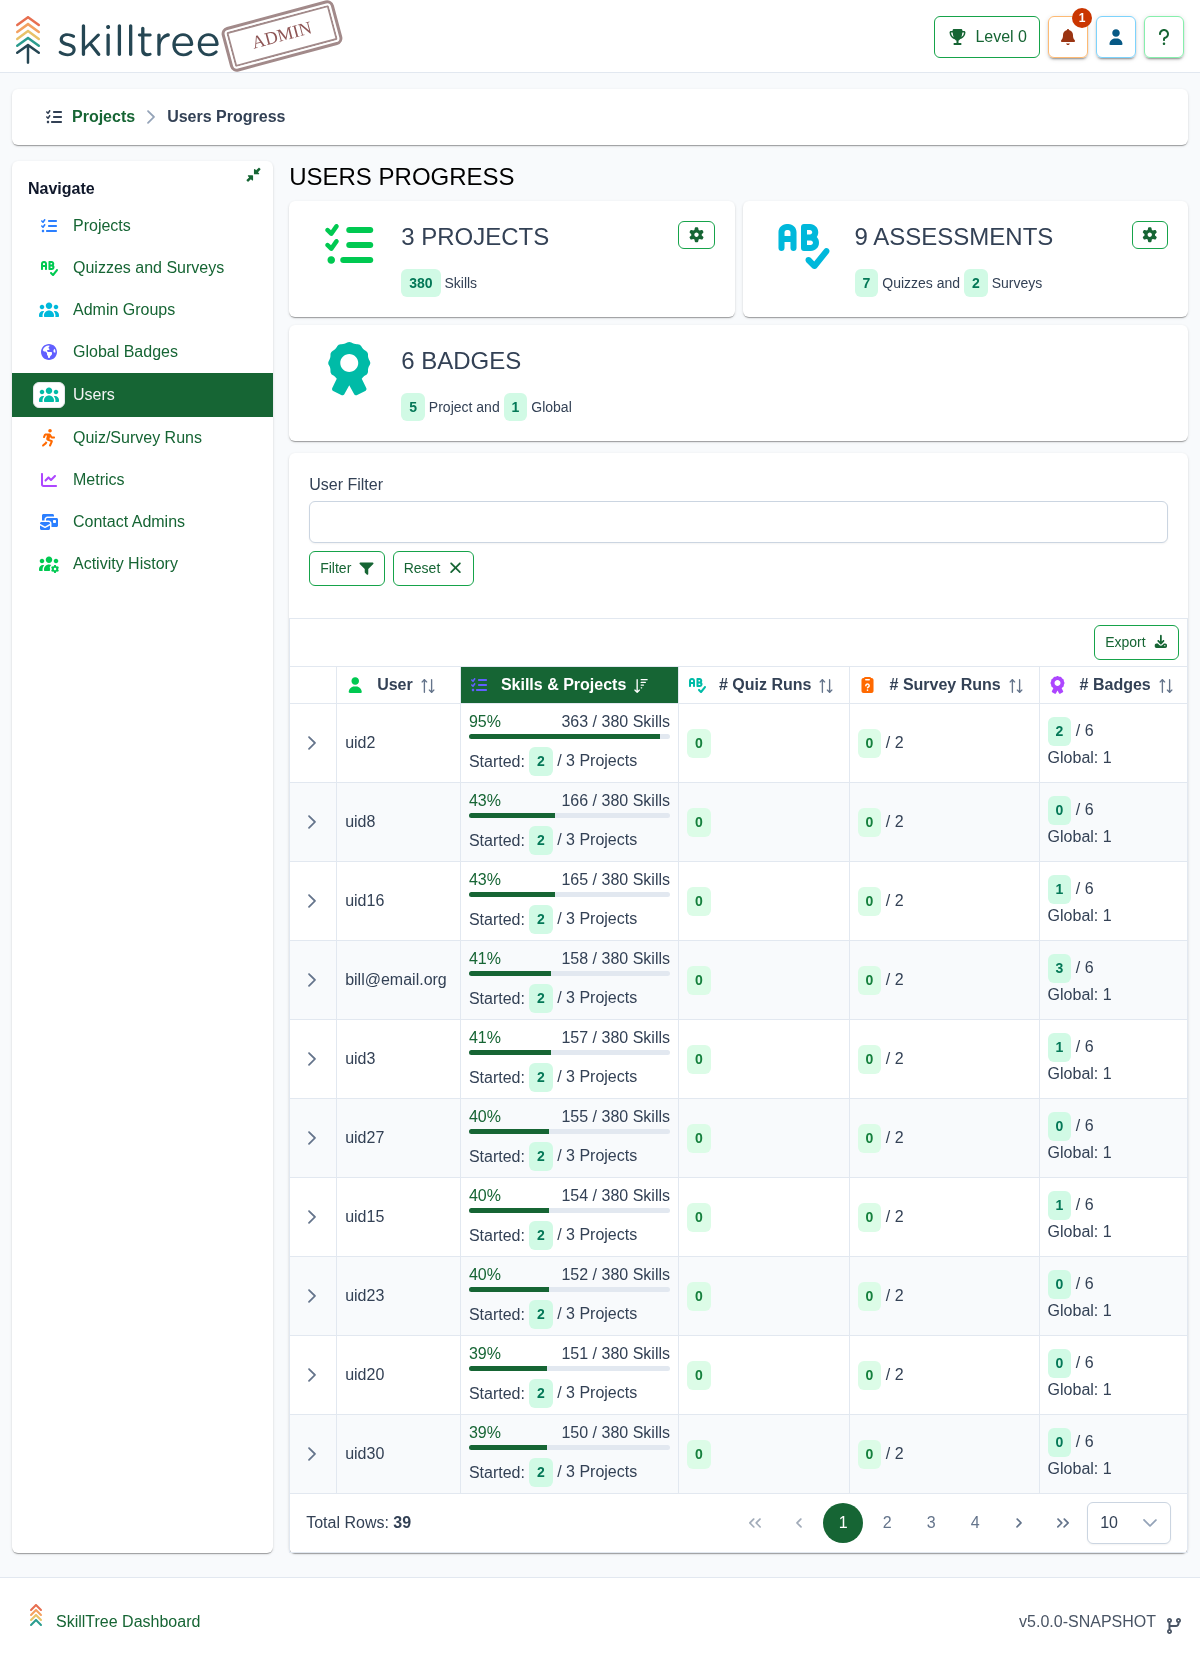This screenshot has width=1200, height=1658.
Task: Expand the bill@email.org row
Action: tap(312, 980)
